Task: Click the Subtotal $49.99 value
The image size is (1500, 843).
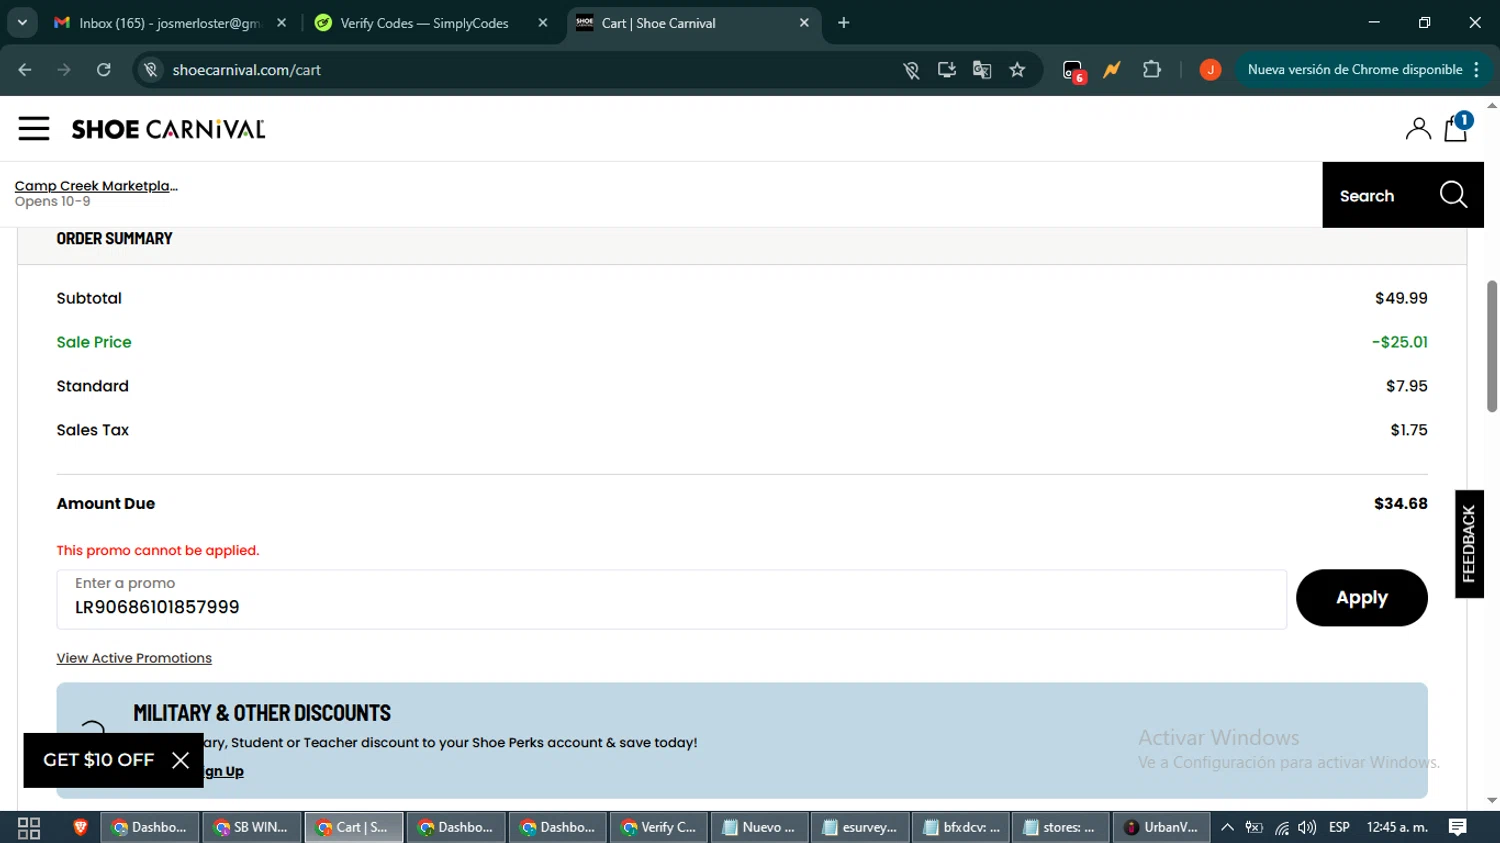Action: (1401, 298)
